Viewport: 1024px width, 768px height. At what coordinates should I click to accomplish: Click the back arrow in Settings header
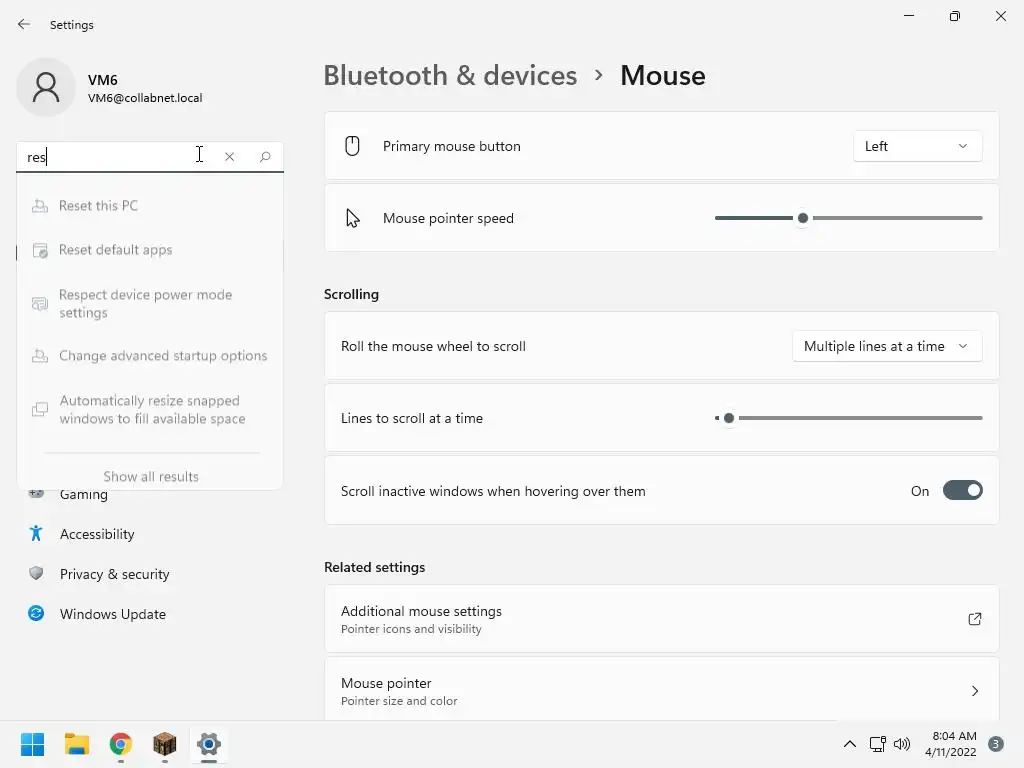pos(24,24)
